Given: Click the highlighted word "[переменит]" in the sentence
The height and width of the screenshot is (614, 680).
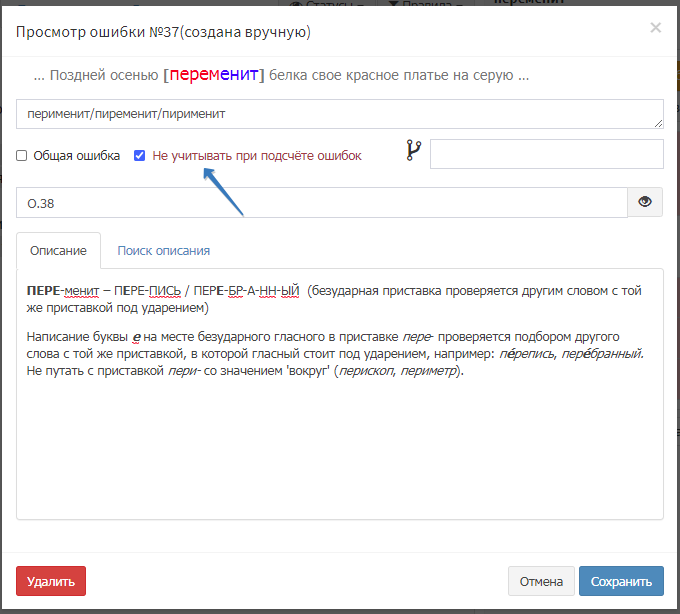Looking at the screenshot, I should pos(214,75).
